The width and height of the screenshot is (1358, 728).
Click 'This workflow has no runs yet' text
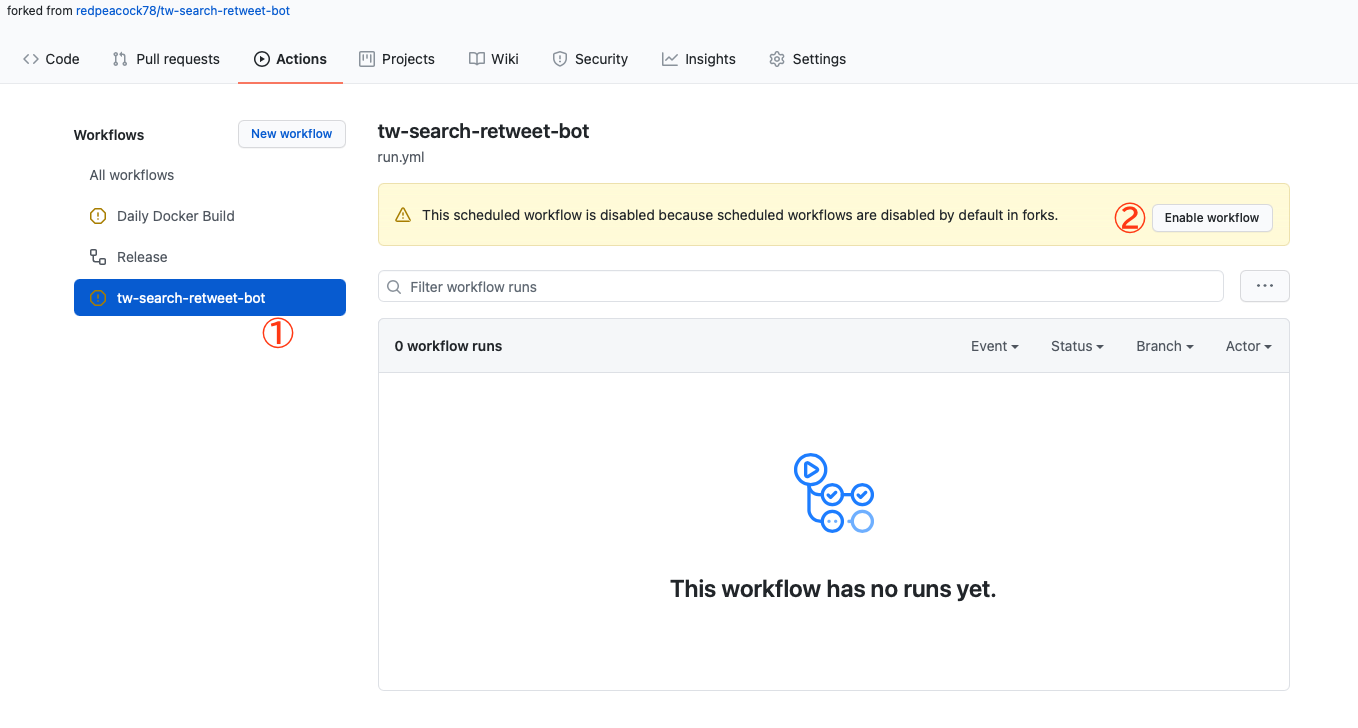pyautogui.click(x=833, y=589)
